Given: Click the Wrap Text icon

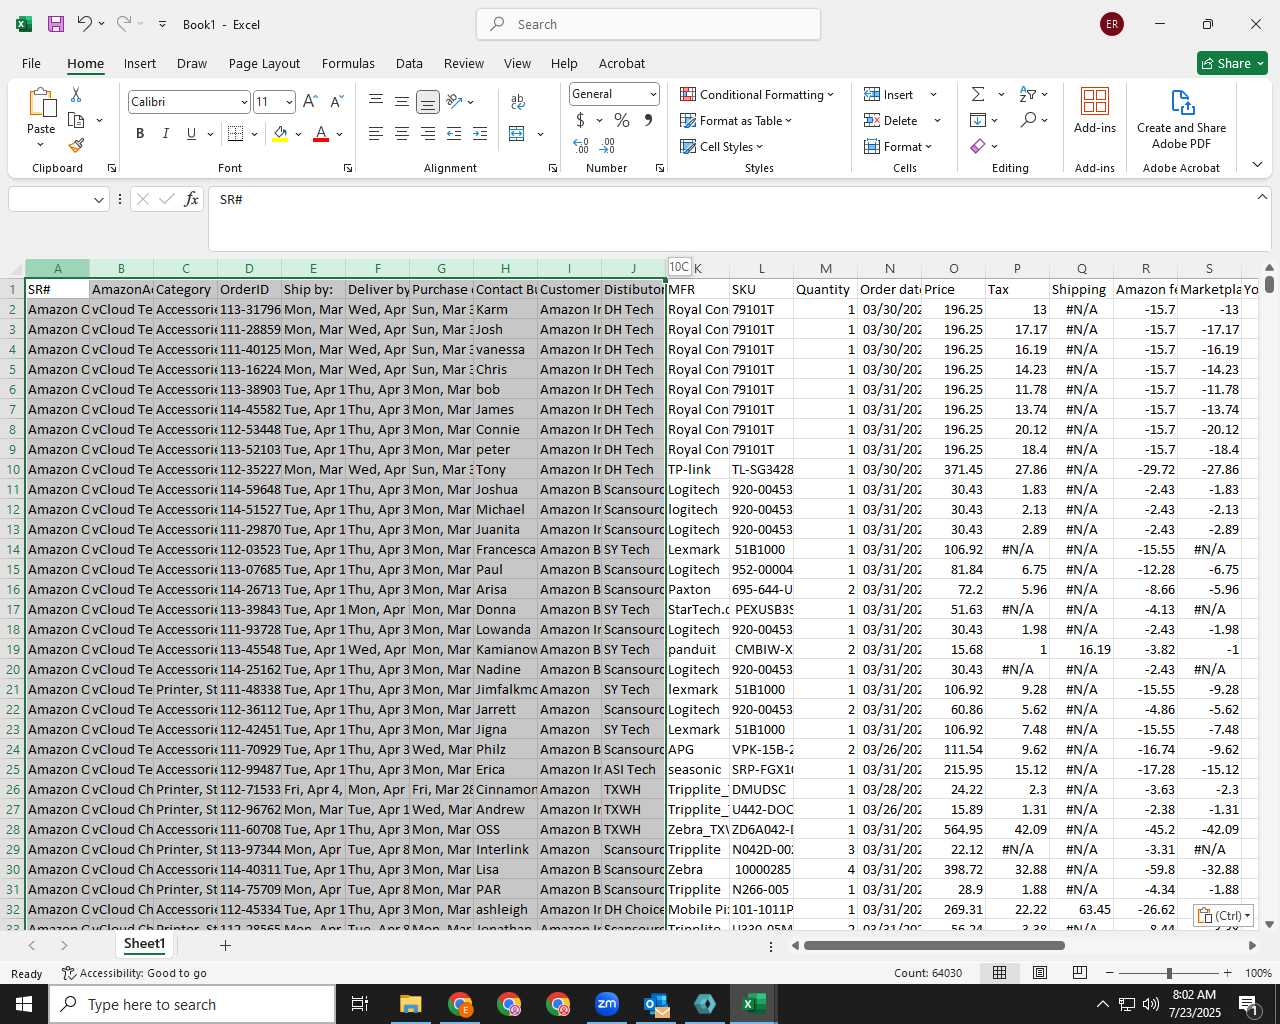Looking at the screenshot, I should 518,101.
